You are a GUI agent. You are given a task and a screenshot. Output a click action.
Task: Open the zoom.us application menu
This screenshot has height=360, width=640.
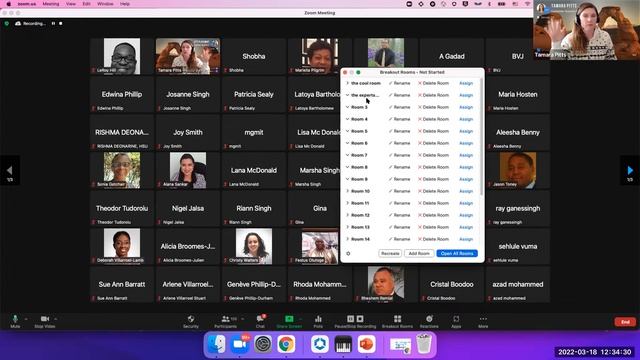coord(27,4)
